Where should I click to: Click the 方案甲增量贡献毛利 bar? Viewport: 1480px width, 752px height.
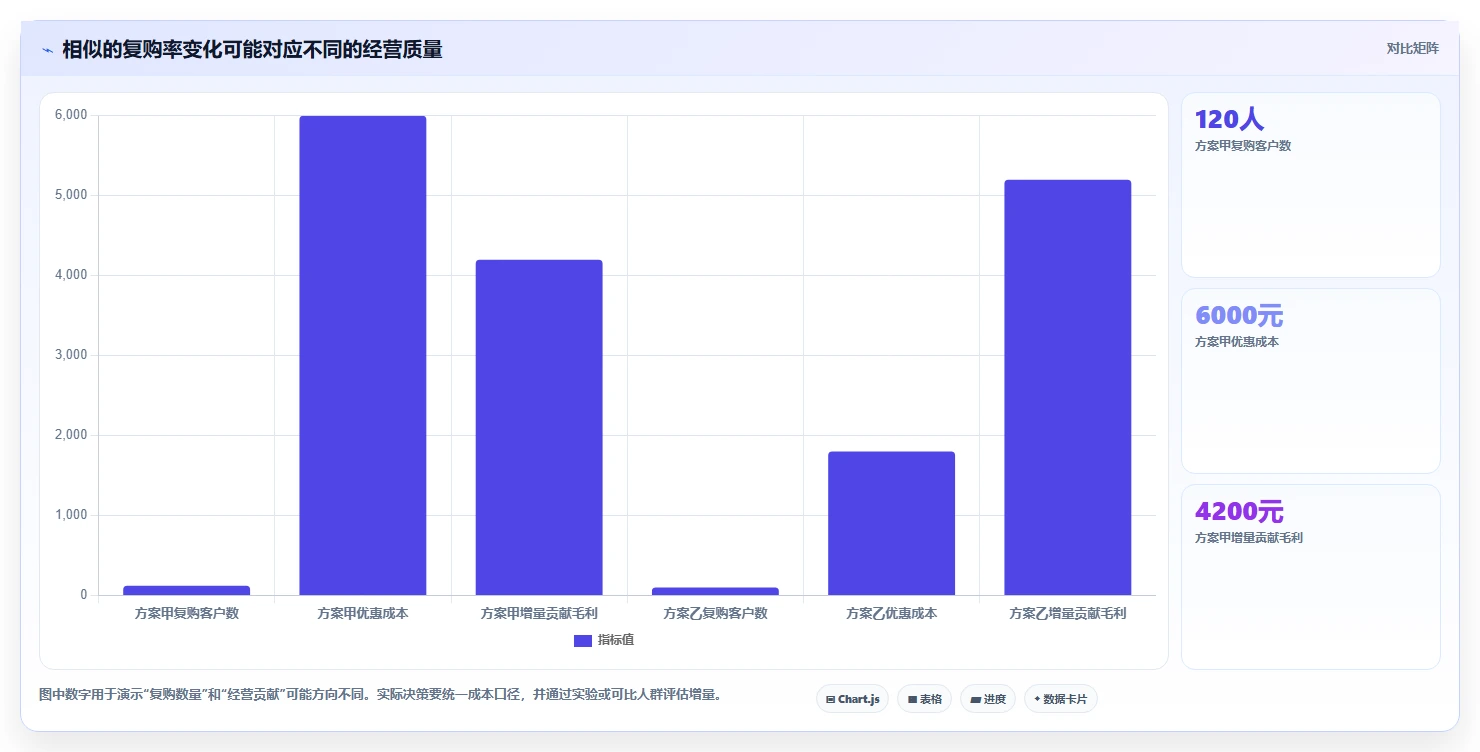tap(539, 427)
